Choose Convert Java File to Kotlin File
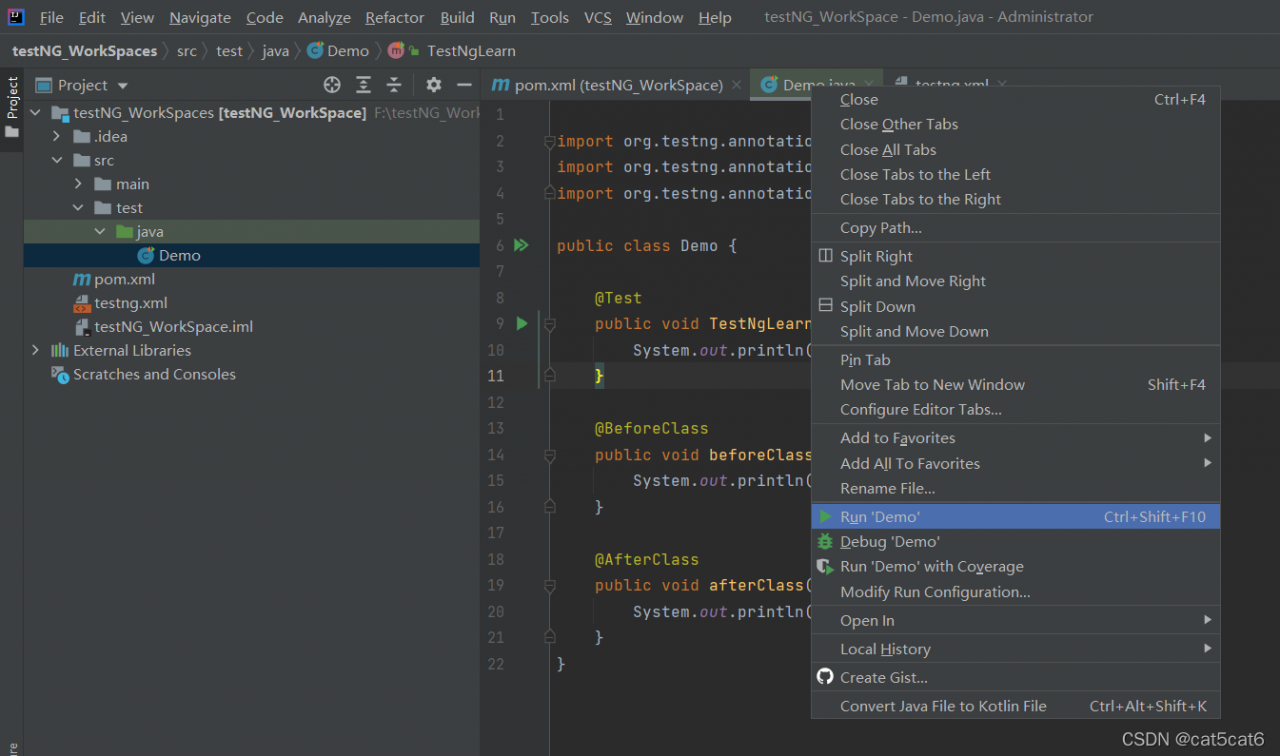 tap(1015, 706)
